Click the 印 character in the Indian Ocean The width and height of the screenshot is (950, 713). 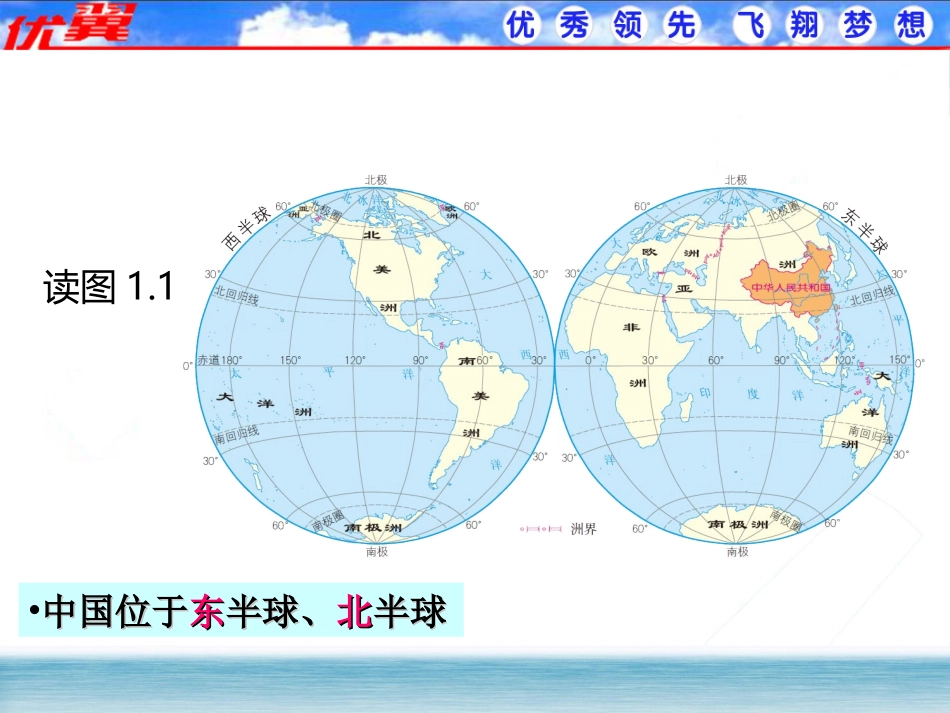click(706, 393)
